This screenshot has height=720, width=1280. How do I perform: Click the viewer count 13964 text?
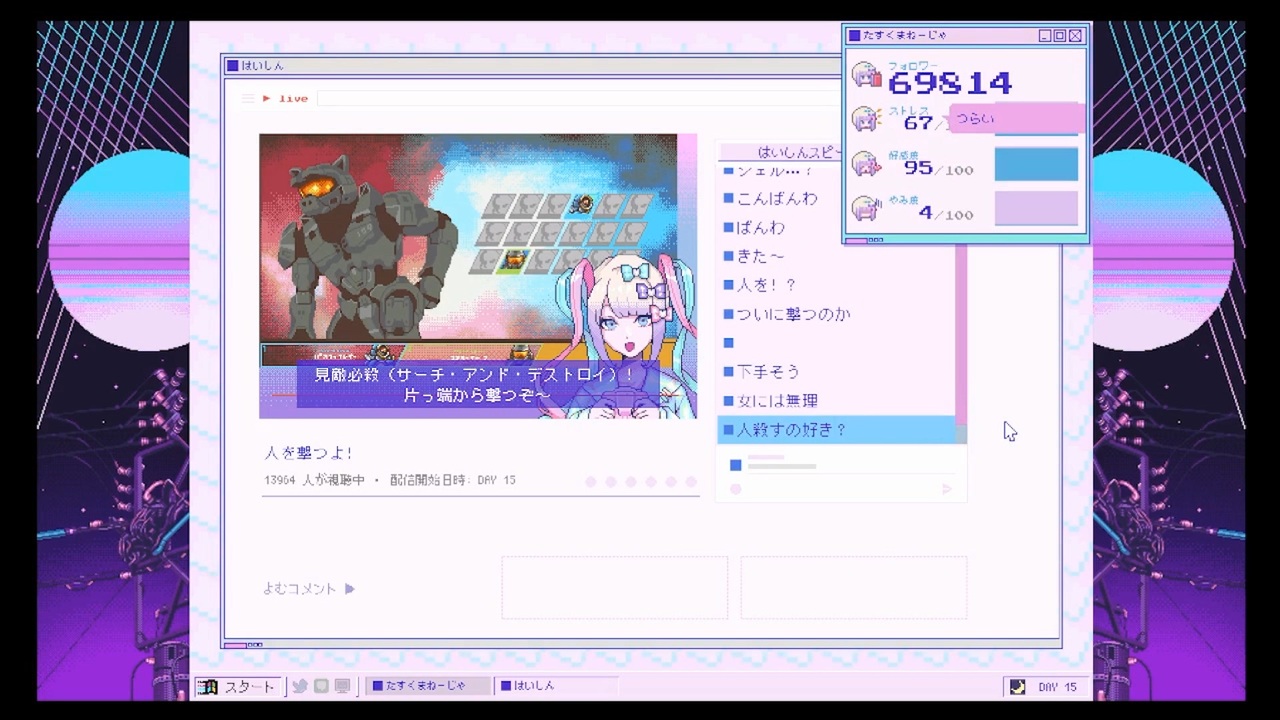(314, 480)
